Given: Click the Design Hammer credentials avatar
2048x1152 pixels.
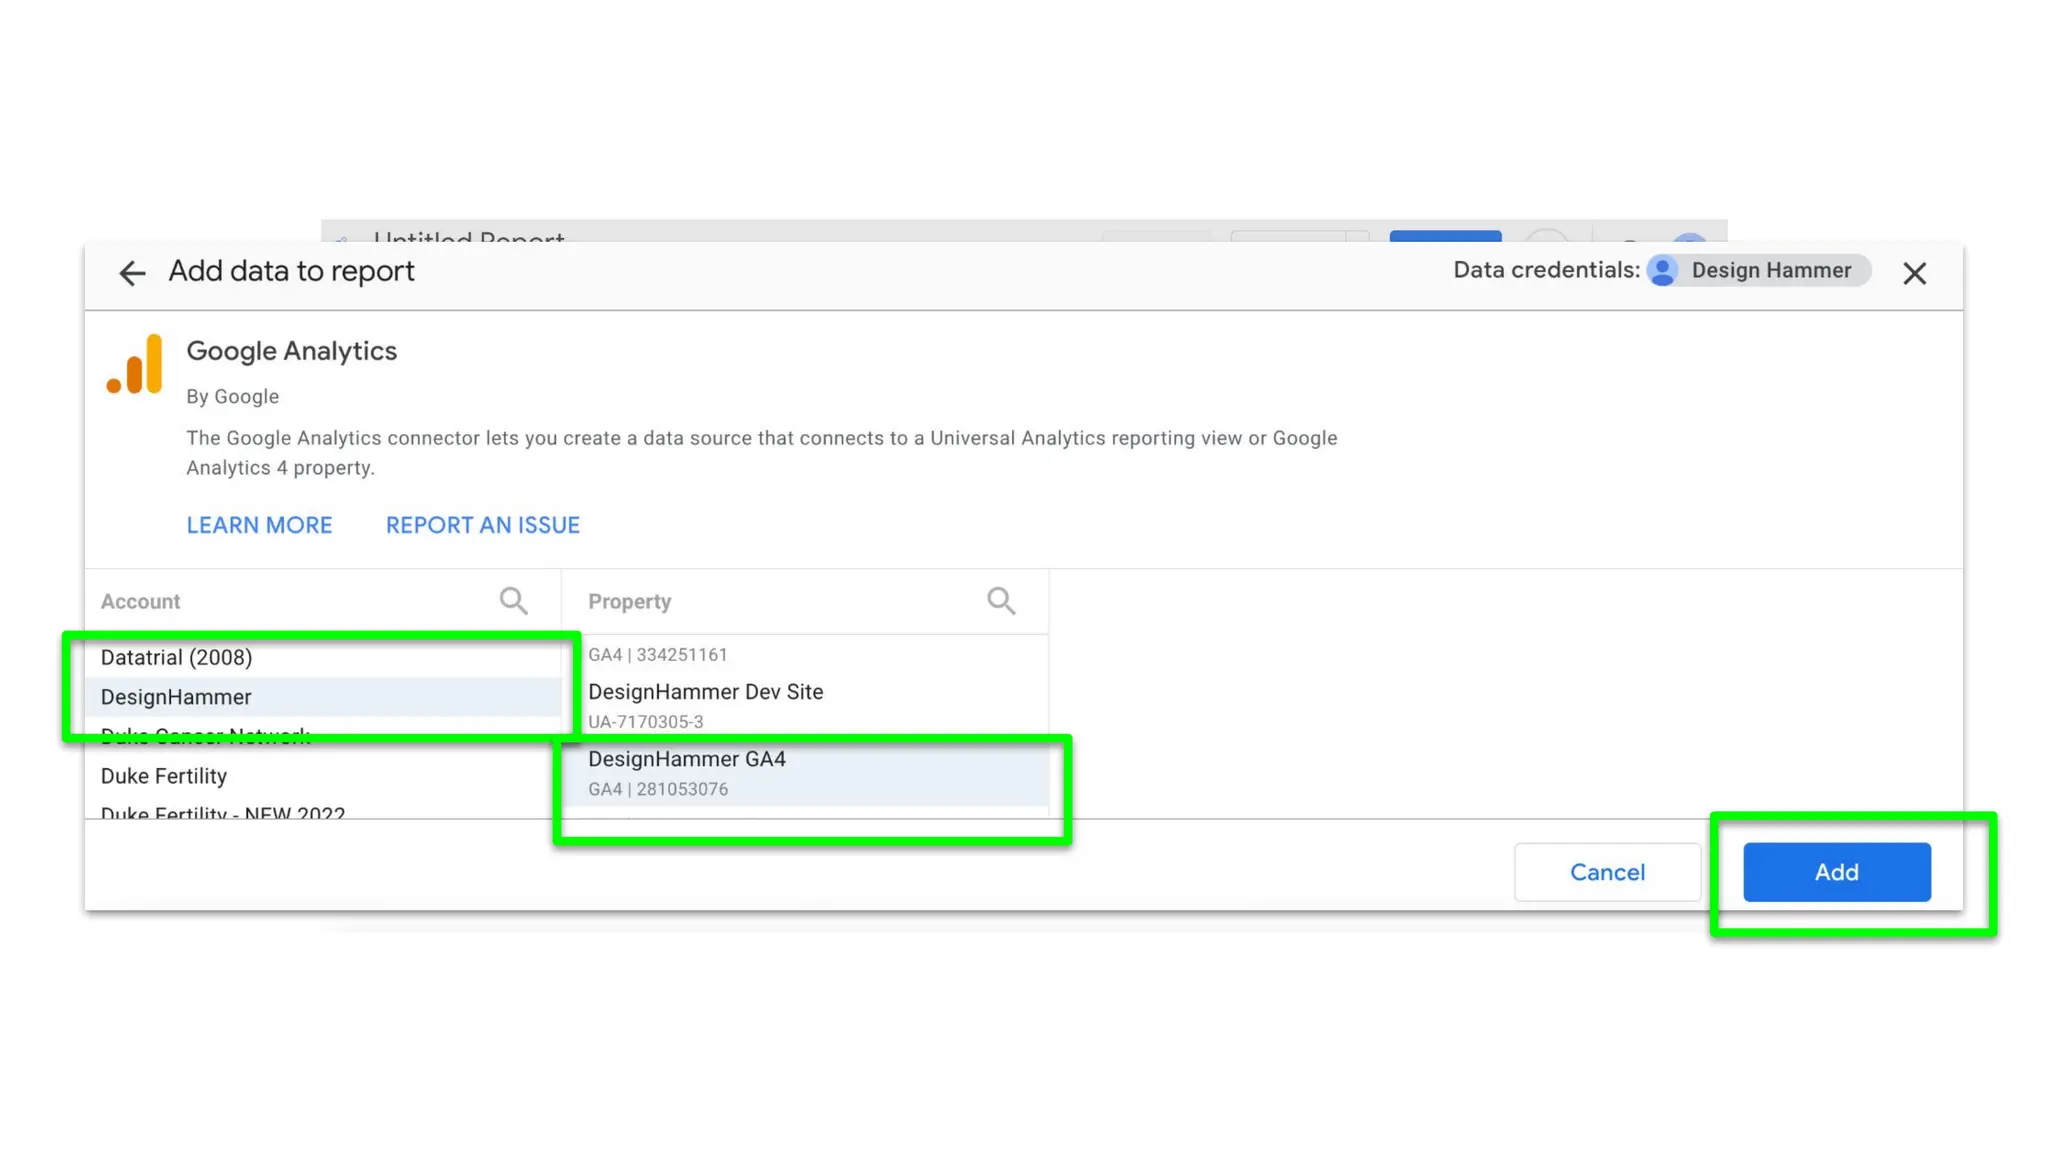Looking at the screenshot, I should pyautogui.click(x=1663, y=271).
